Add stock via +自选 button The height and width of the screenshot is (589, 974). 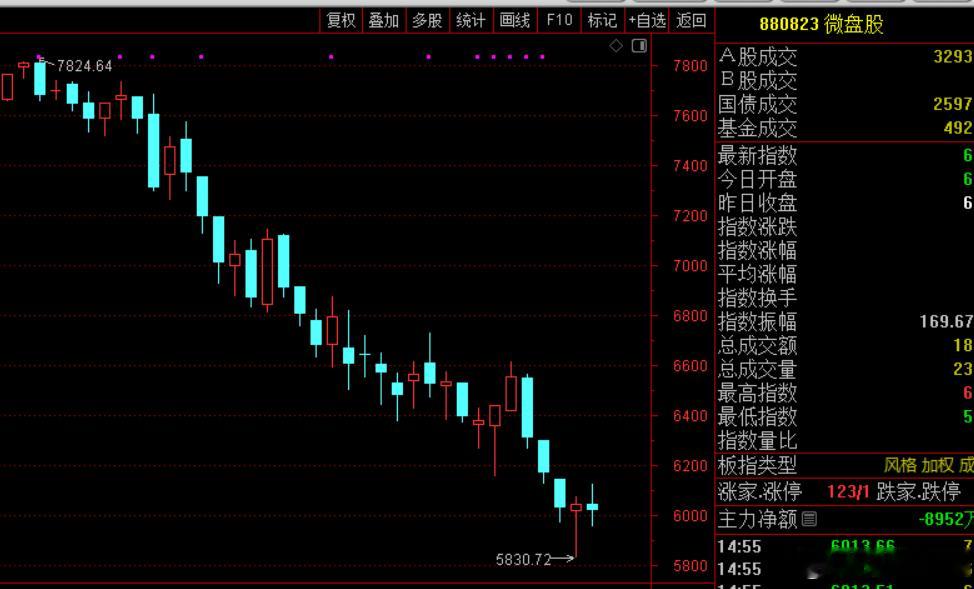(x=647, y=21)
